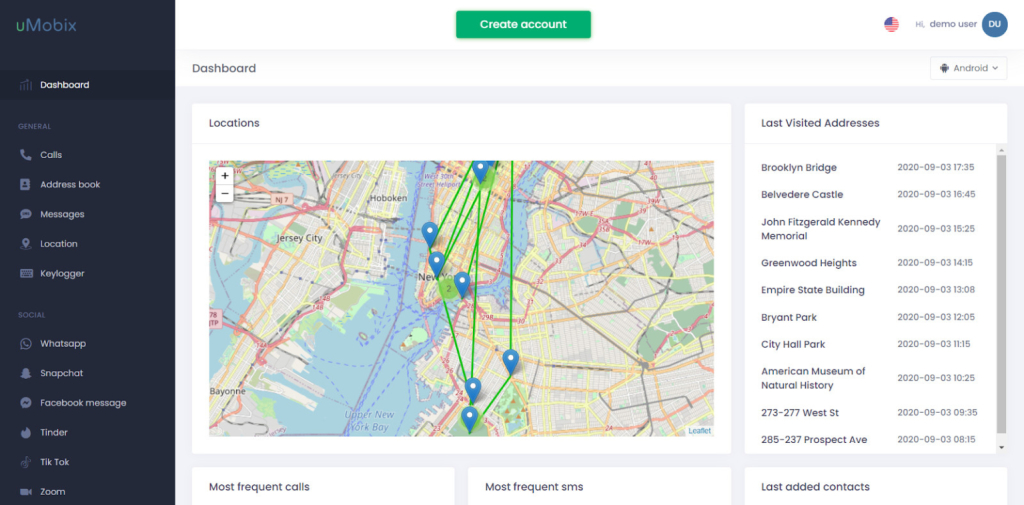Viewport: 1024px width, 505px height.
Task: Click the Last Visited Addresses scrollbar
Action: [x=1002, y=300]
